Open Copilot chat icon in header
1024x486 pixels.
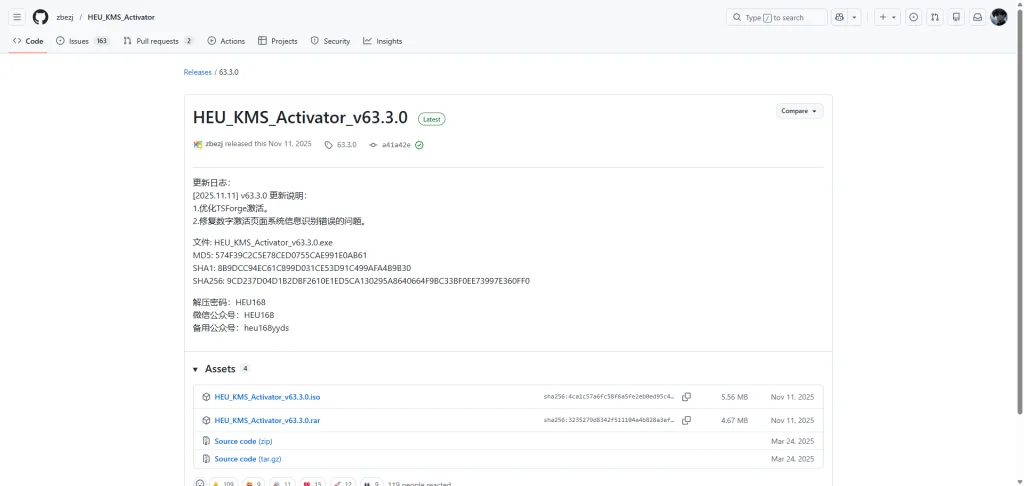pyautogui.click(x=839, y=17)
